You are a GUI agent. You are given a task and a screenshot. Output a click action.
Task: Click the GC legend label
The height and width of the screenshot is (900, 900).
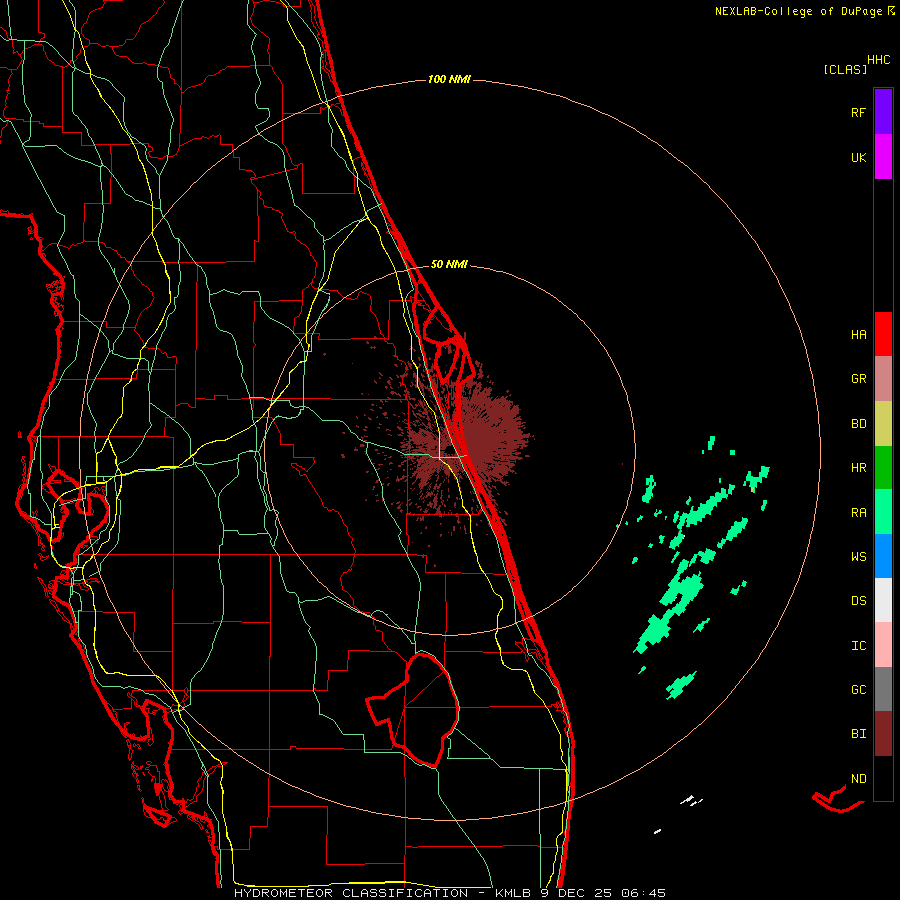tap(858, 690)
